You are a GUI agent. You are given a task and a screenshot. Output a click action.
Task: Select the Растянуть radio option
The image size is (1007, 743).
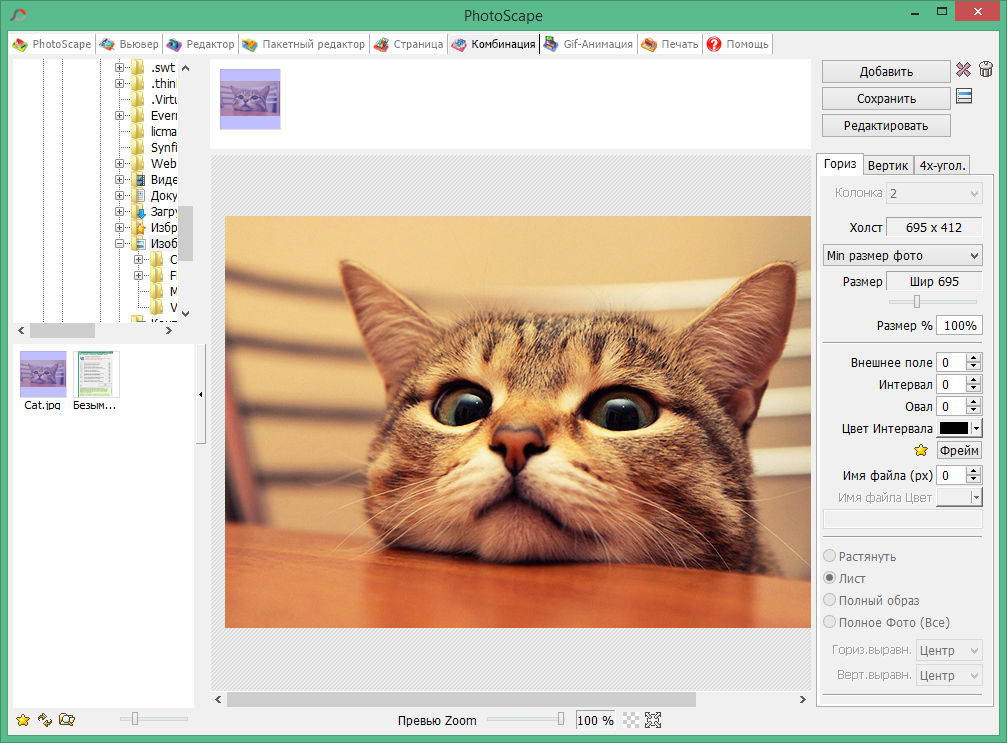tap(829, 556)
